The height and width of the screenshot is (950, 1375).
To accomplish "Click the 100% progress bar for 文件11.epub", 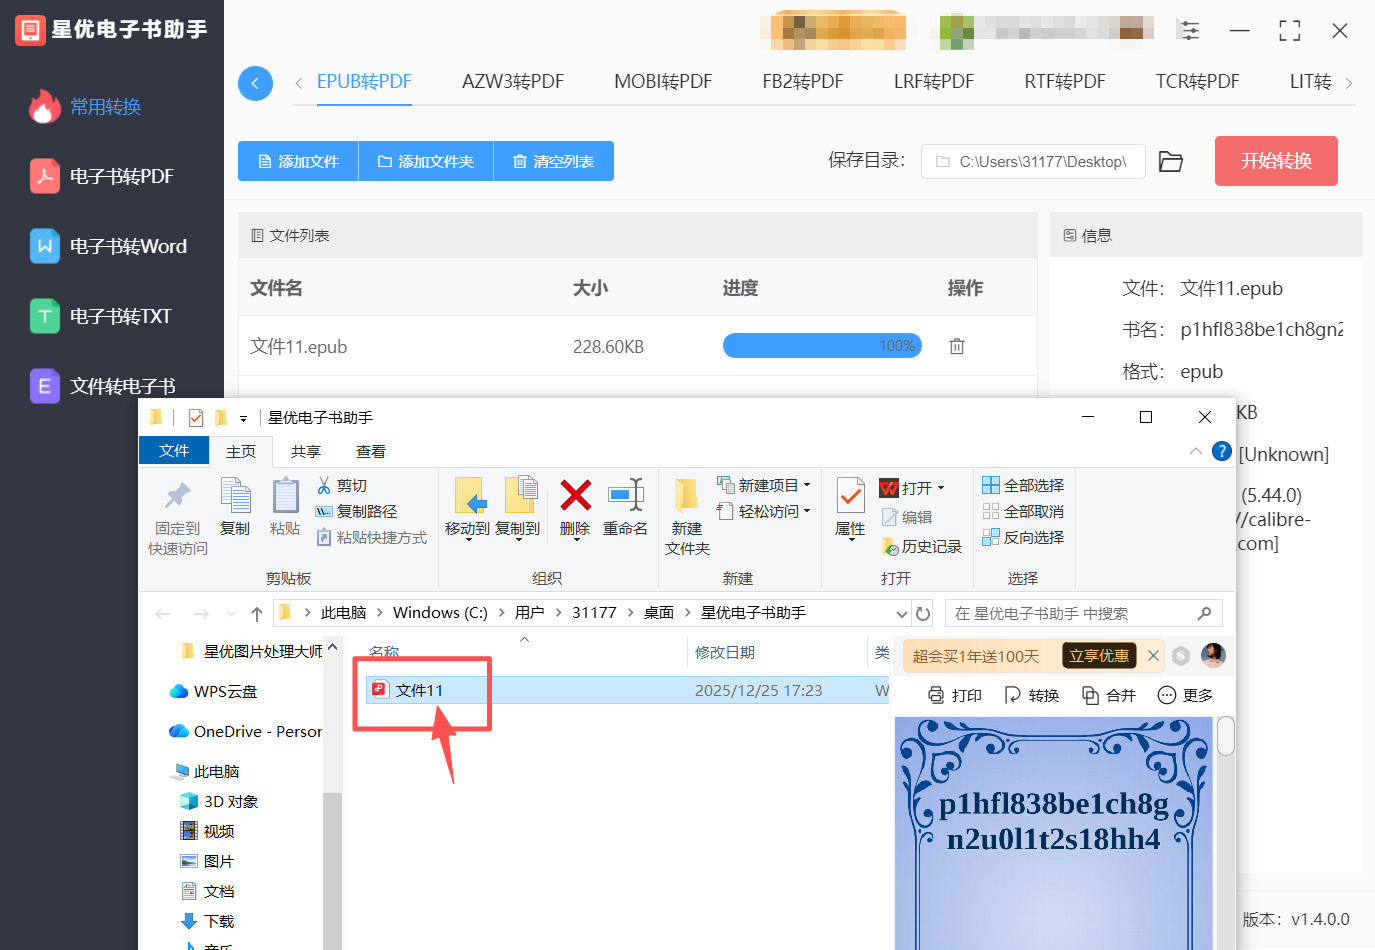I will (x=822, y=345).
